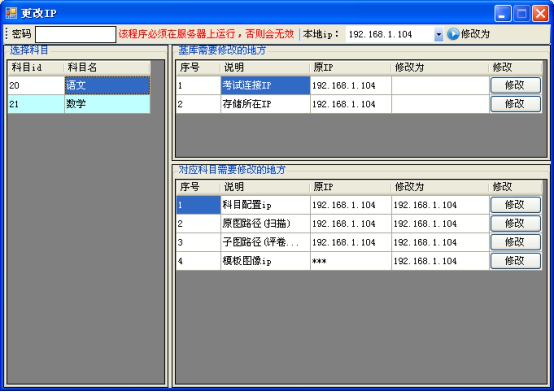The height and width of the screenshot is (392, 554).
Task: Click subject id cell 20
Action: (36, 85)
